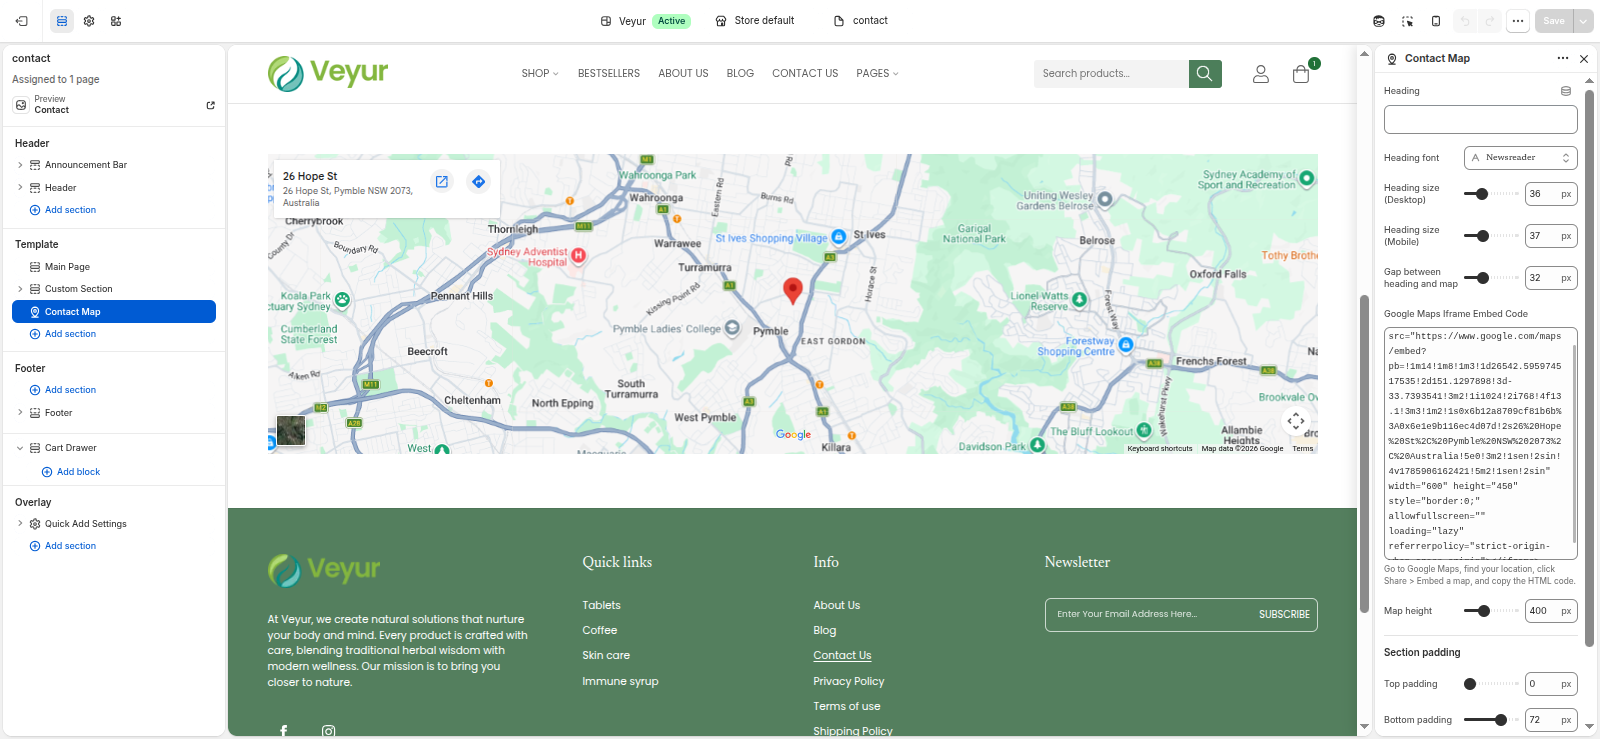Image resolution: width=1600 pixels, height=739 pixels.
Task: Expand the Announcement Bar section
Action: (20, 165)
